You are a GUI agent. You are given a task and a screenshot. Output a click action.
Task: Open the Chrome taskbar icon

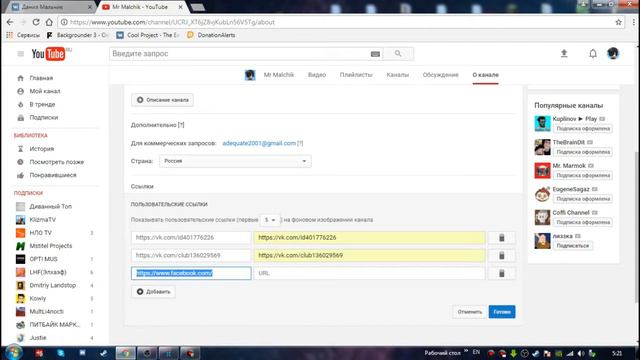pyautogui.click(x=125, y=353)
